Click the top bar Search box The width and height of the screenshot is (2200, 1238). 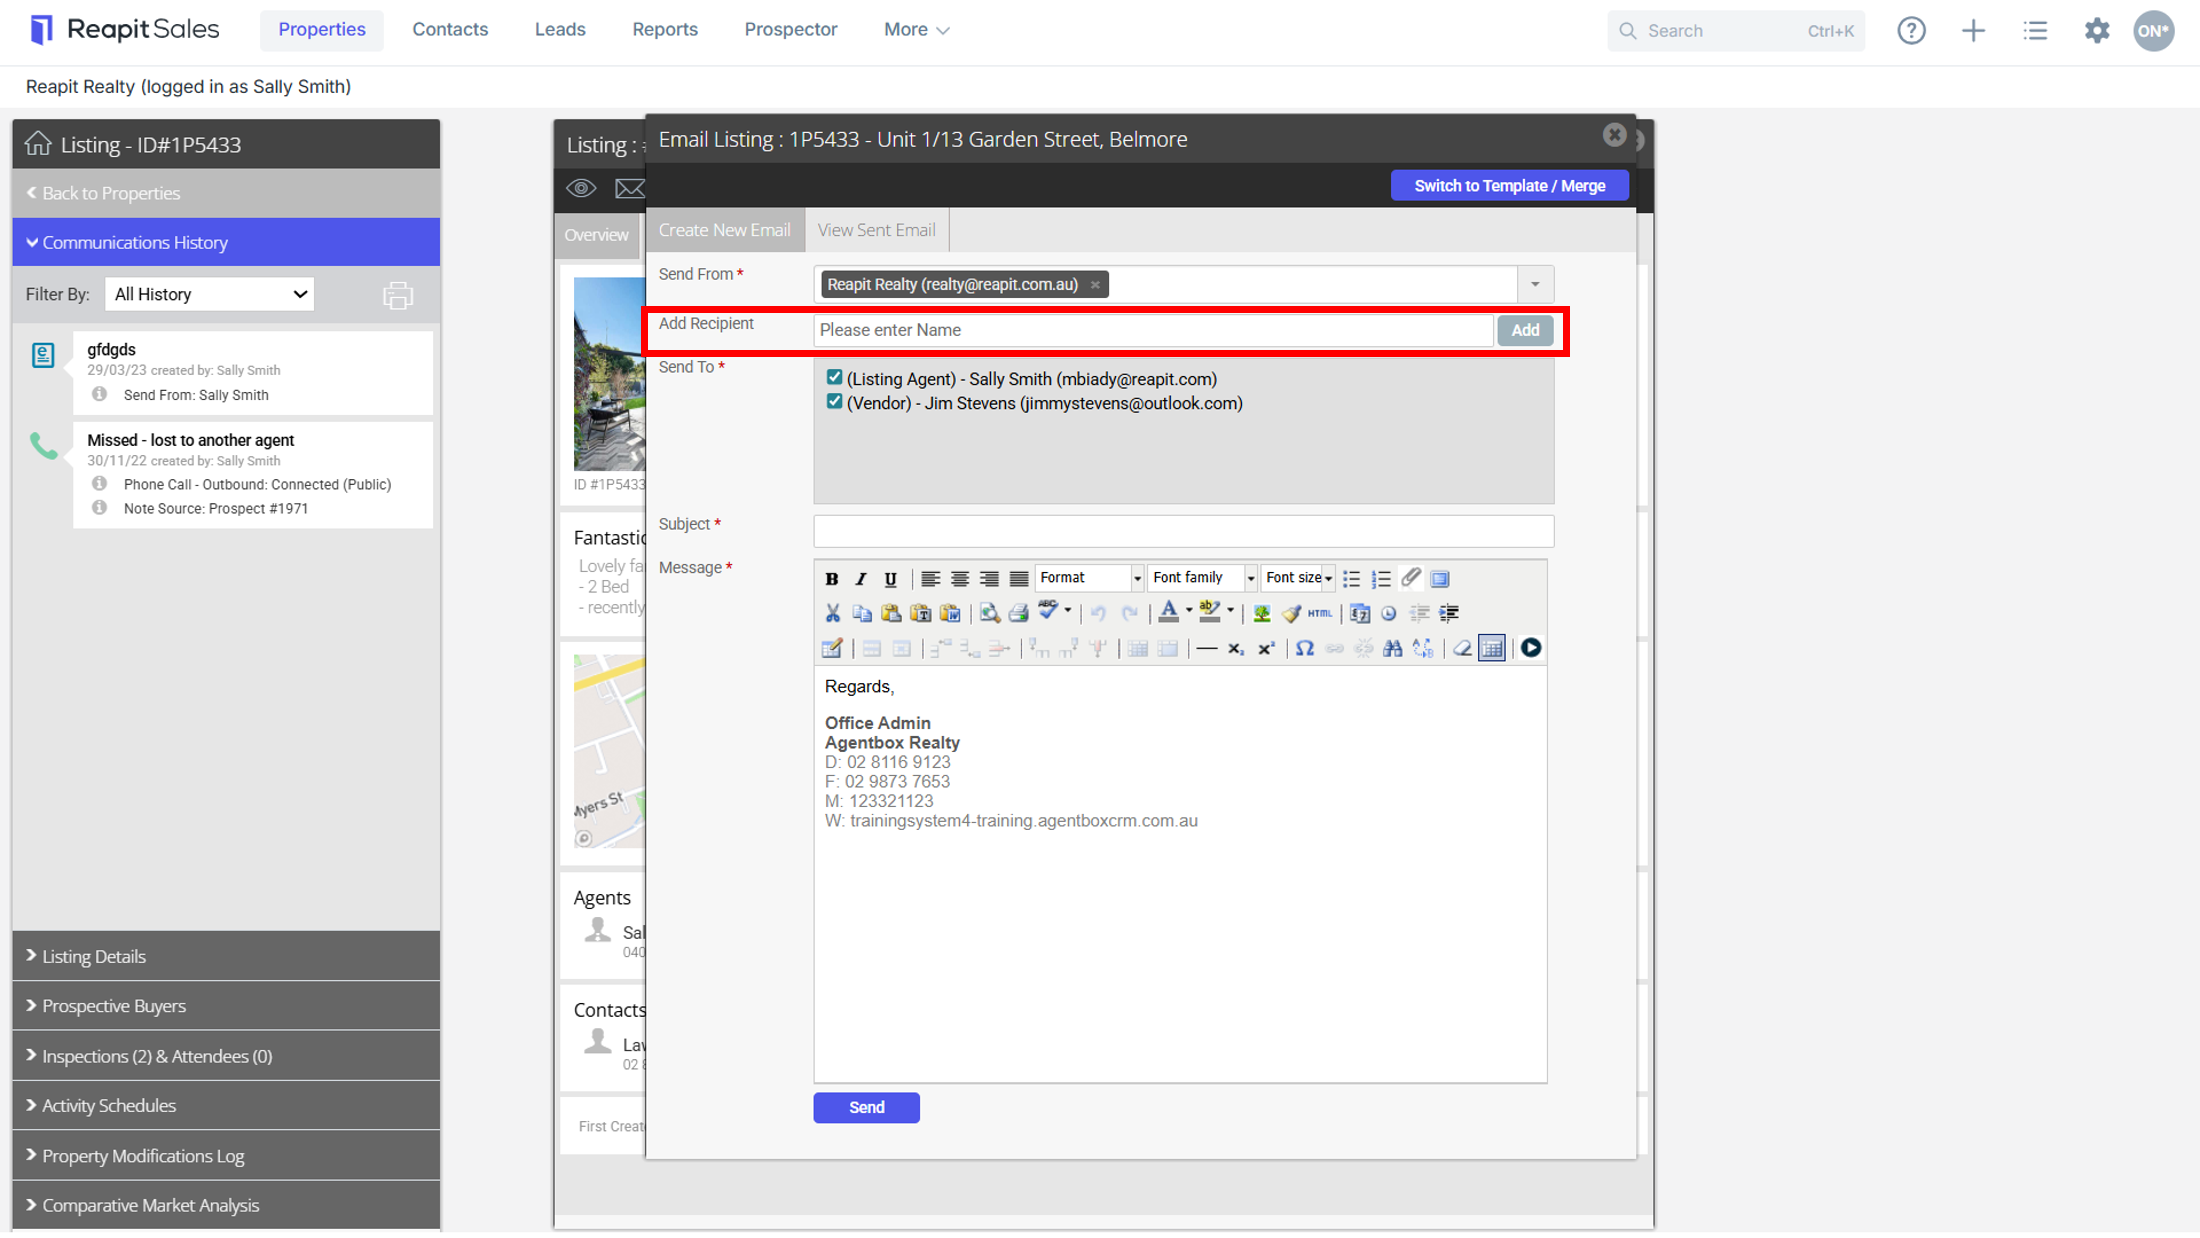[1735, 31]
